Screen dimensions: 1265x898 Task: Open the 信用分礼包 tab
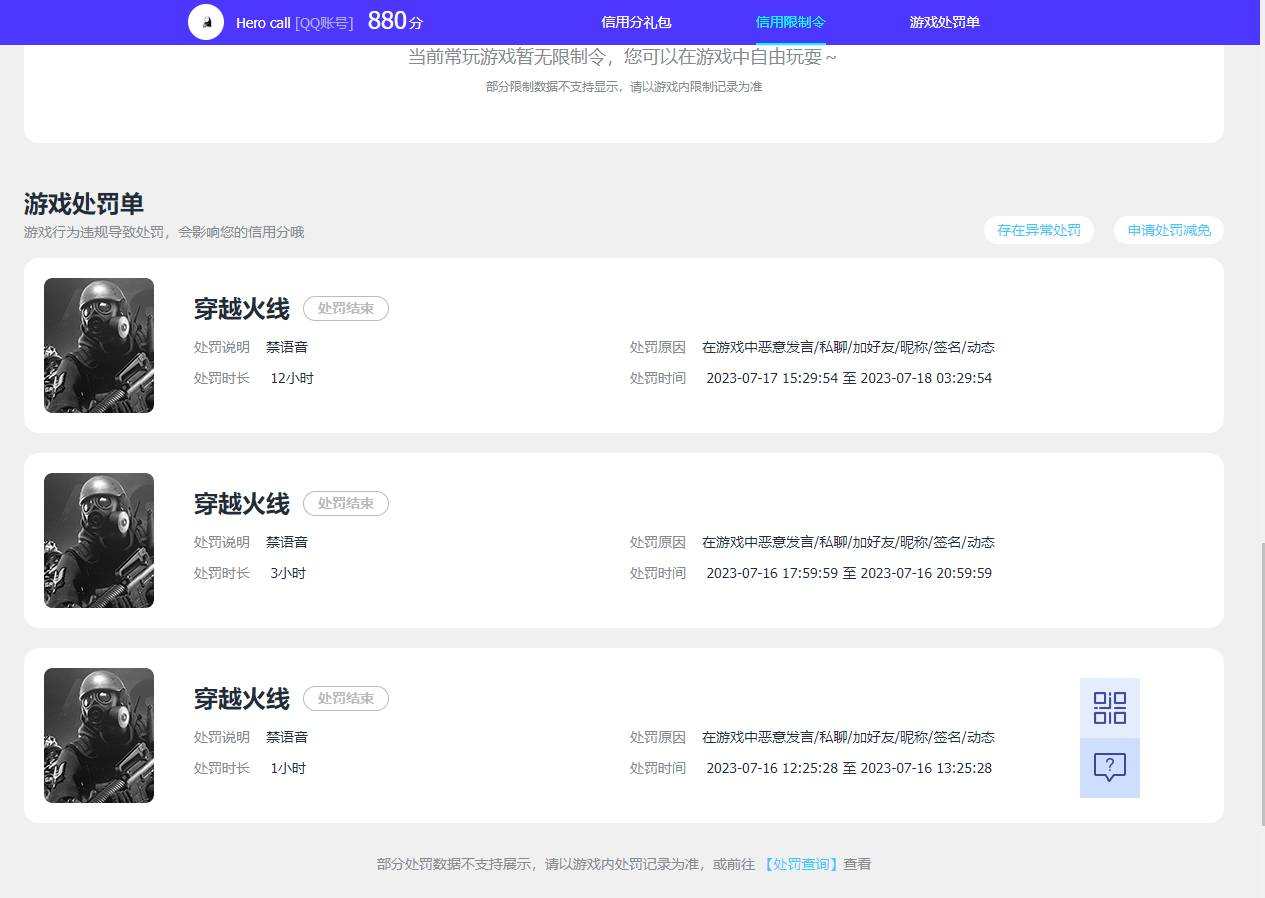(636, 22)
